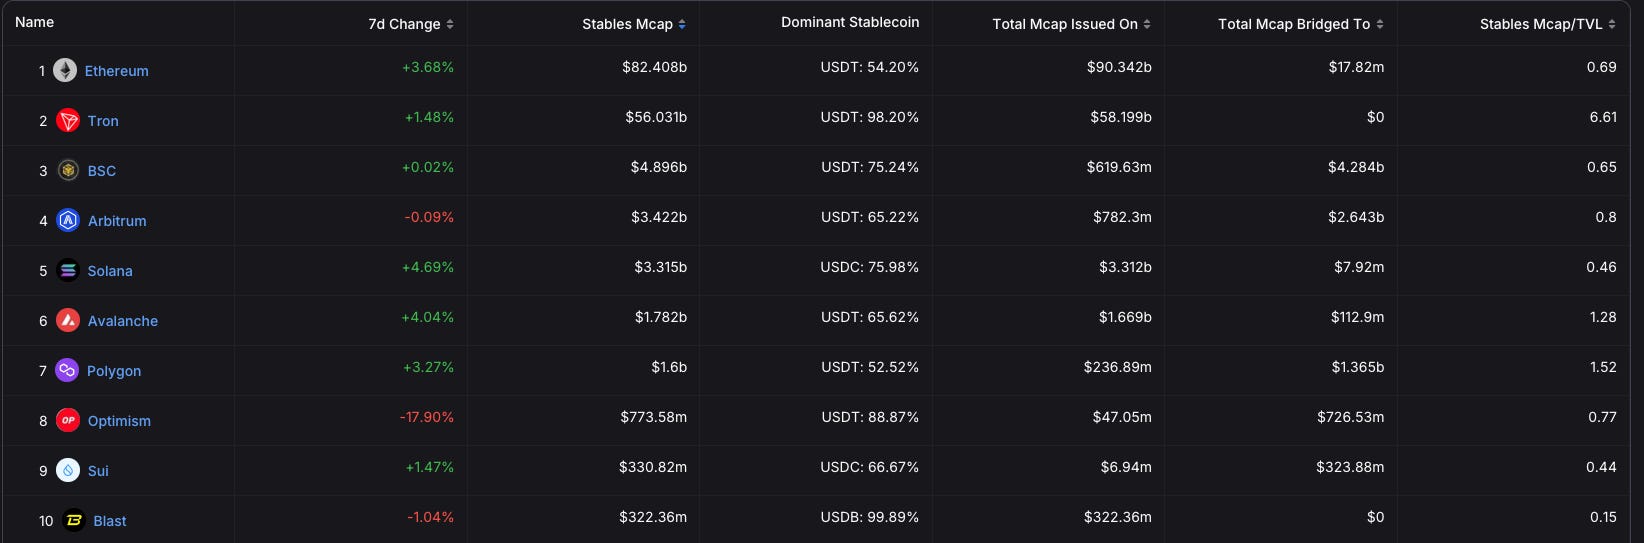Click the Polygon logo icon
Image resolution: width=1644 pixels, height=543 pixels.
pyautogui.click(x=67, y=371)
